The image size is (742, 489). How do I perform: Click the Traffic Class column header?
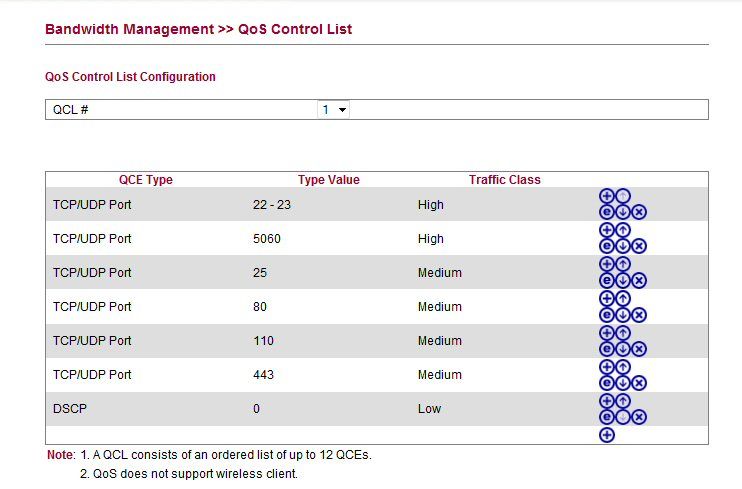click(504, 180)
